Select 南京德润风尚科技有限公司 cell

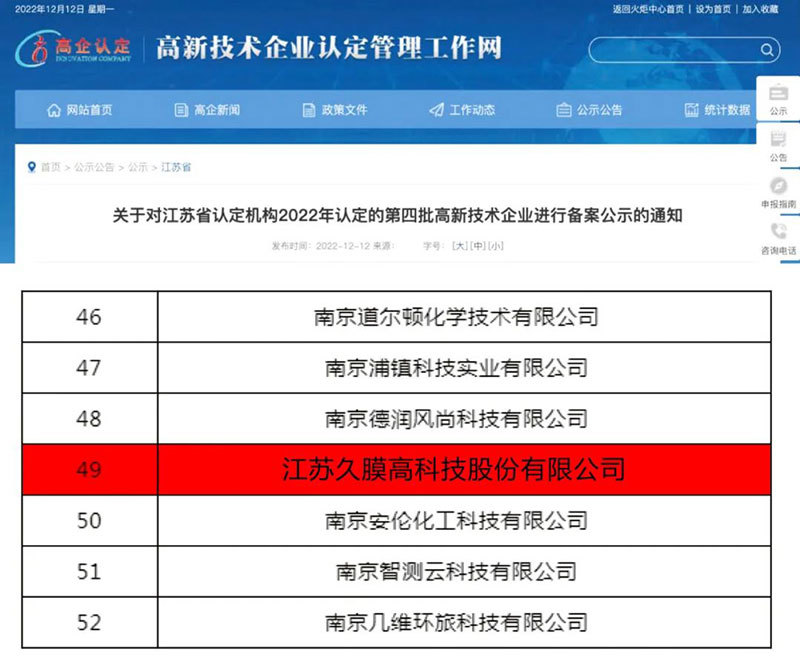[x=464, y=419]
